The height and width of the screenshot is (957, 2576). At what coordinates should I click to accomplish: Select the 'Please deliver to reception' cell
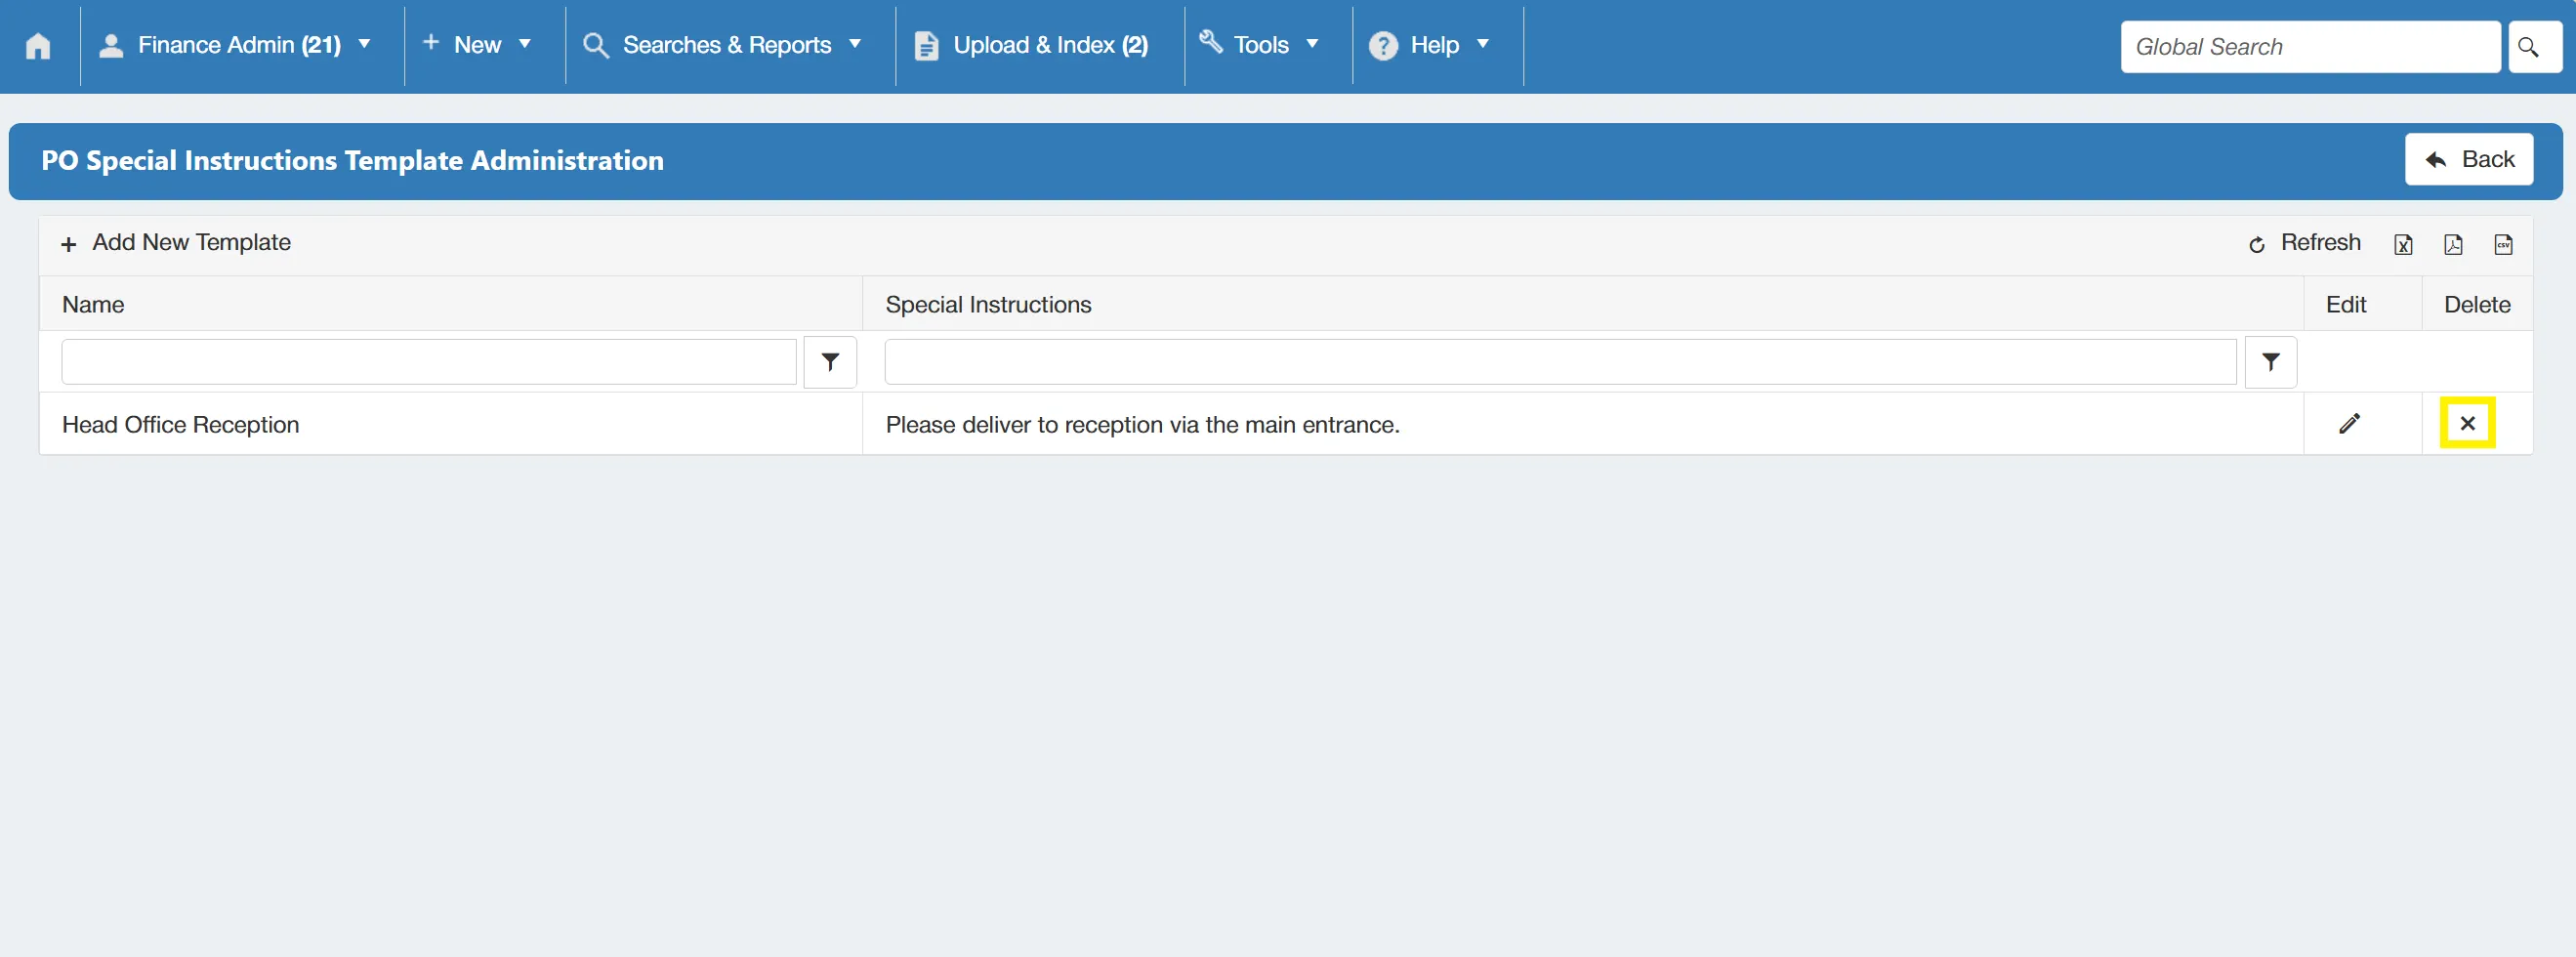point(1583,424)
